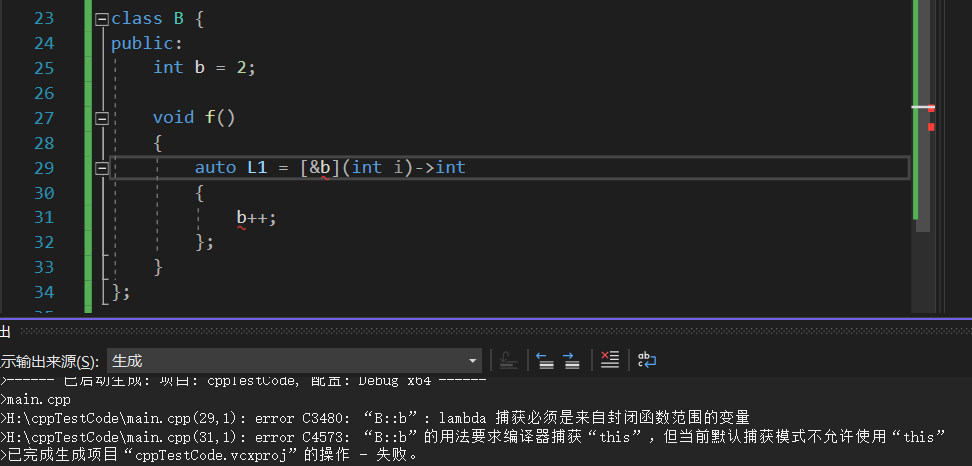Click the variable b++ with red squiggle

point(255,217)
